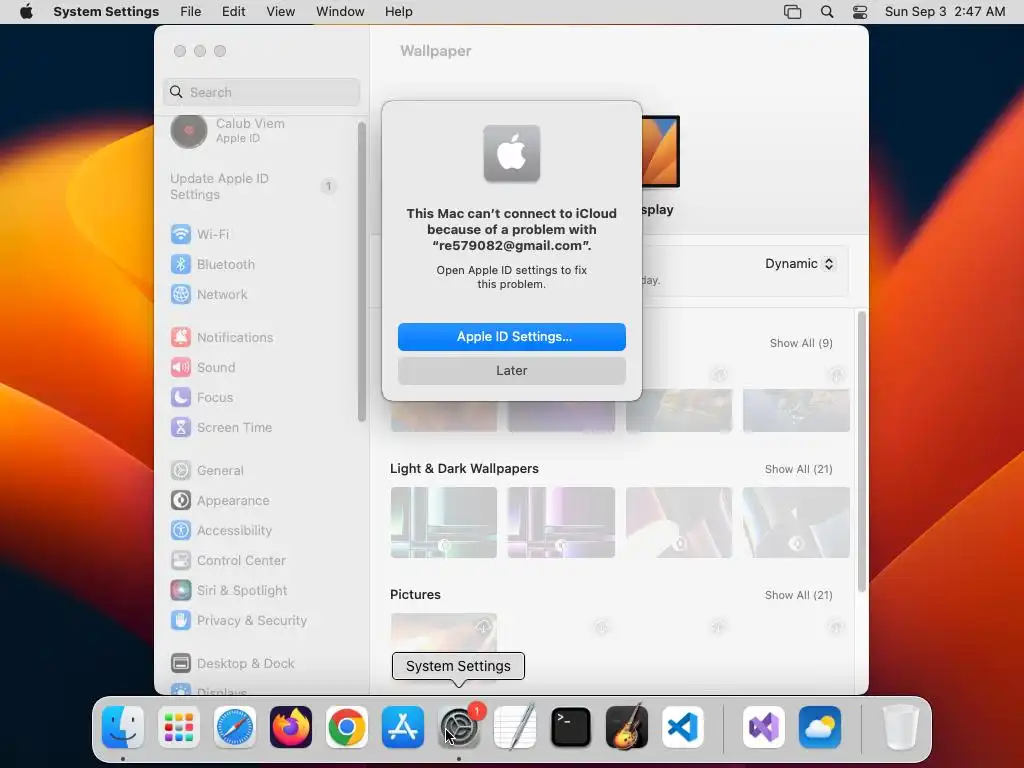The width and height of the screenshot is (1024, 768).
Task: Open GarageBand from the Dock
Action: 626,727
